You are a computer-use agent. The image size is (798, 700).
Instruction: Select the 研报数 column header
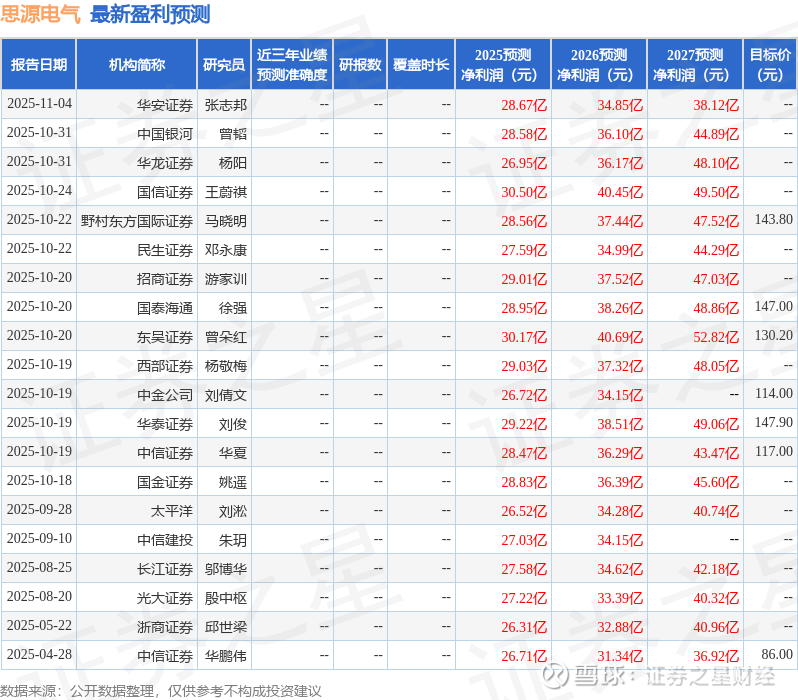coord(360,65)
